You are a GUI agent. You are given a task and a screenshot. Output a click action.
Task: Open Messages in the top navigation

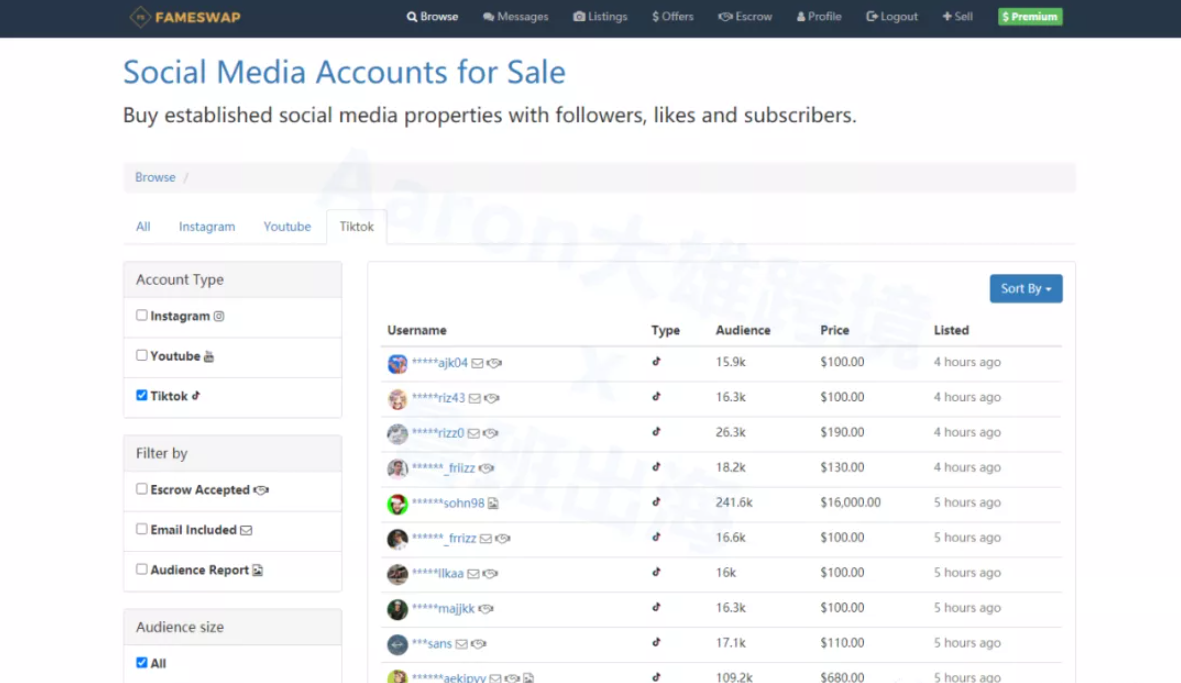515,17
